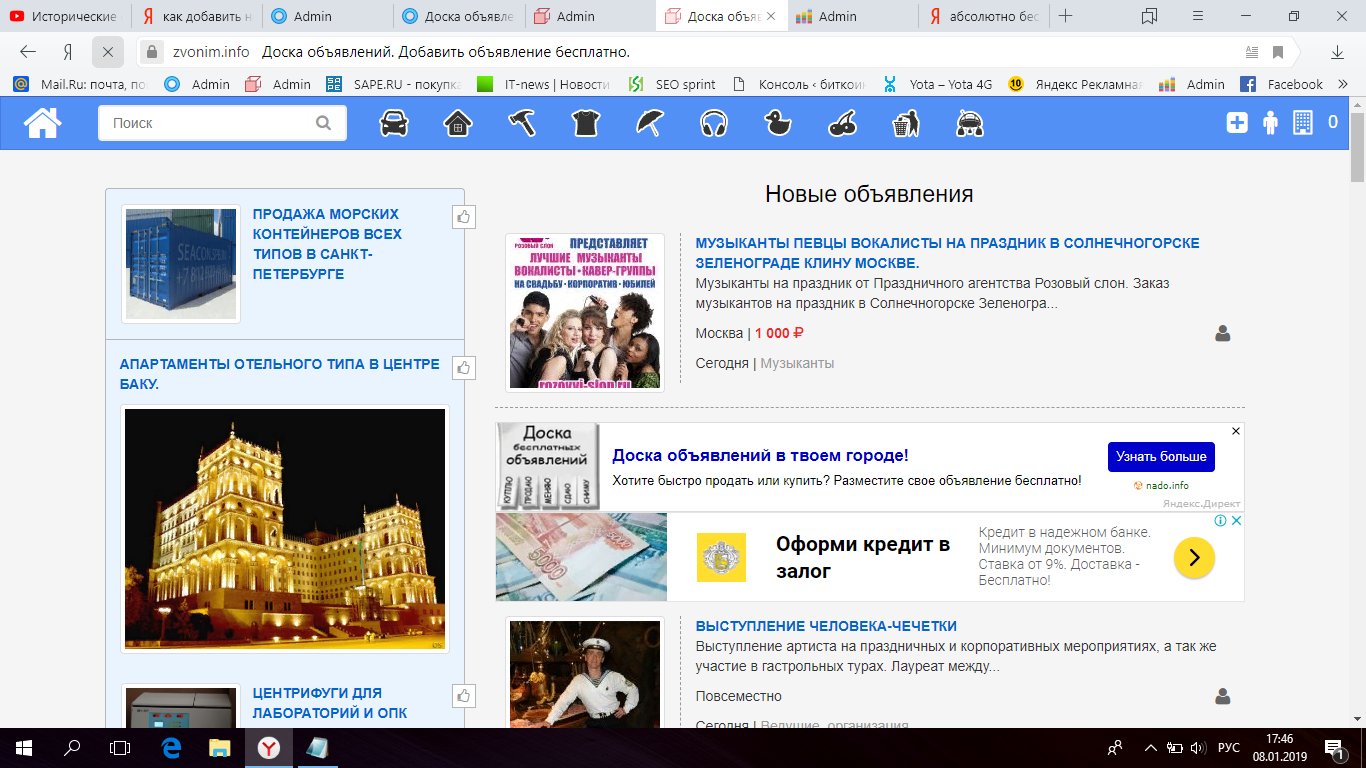
Task: Click 'Узнать больше' ad button
Action: pyautogui.click(x=1161, y=456)
